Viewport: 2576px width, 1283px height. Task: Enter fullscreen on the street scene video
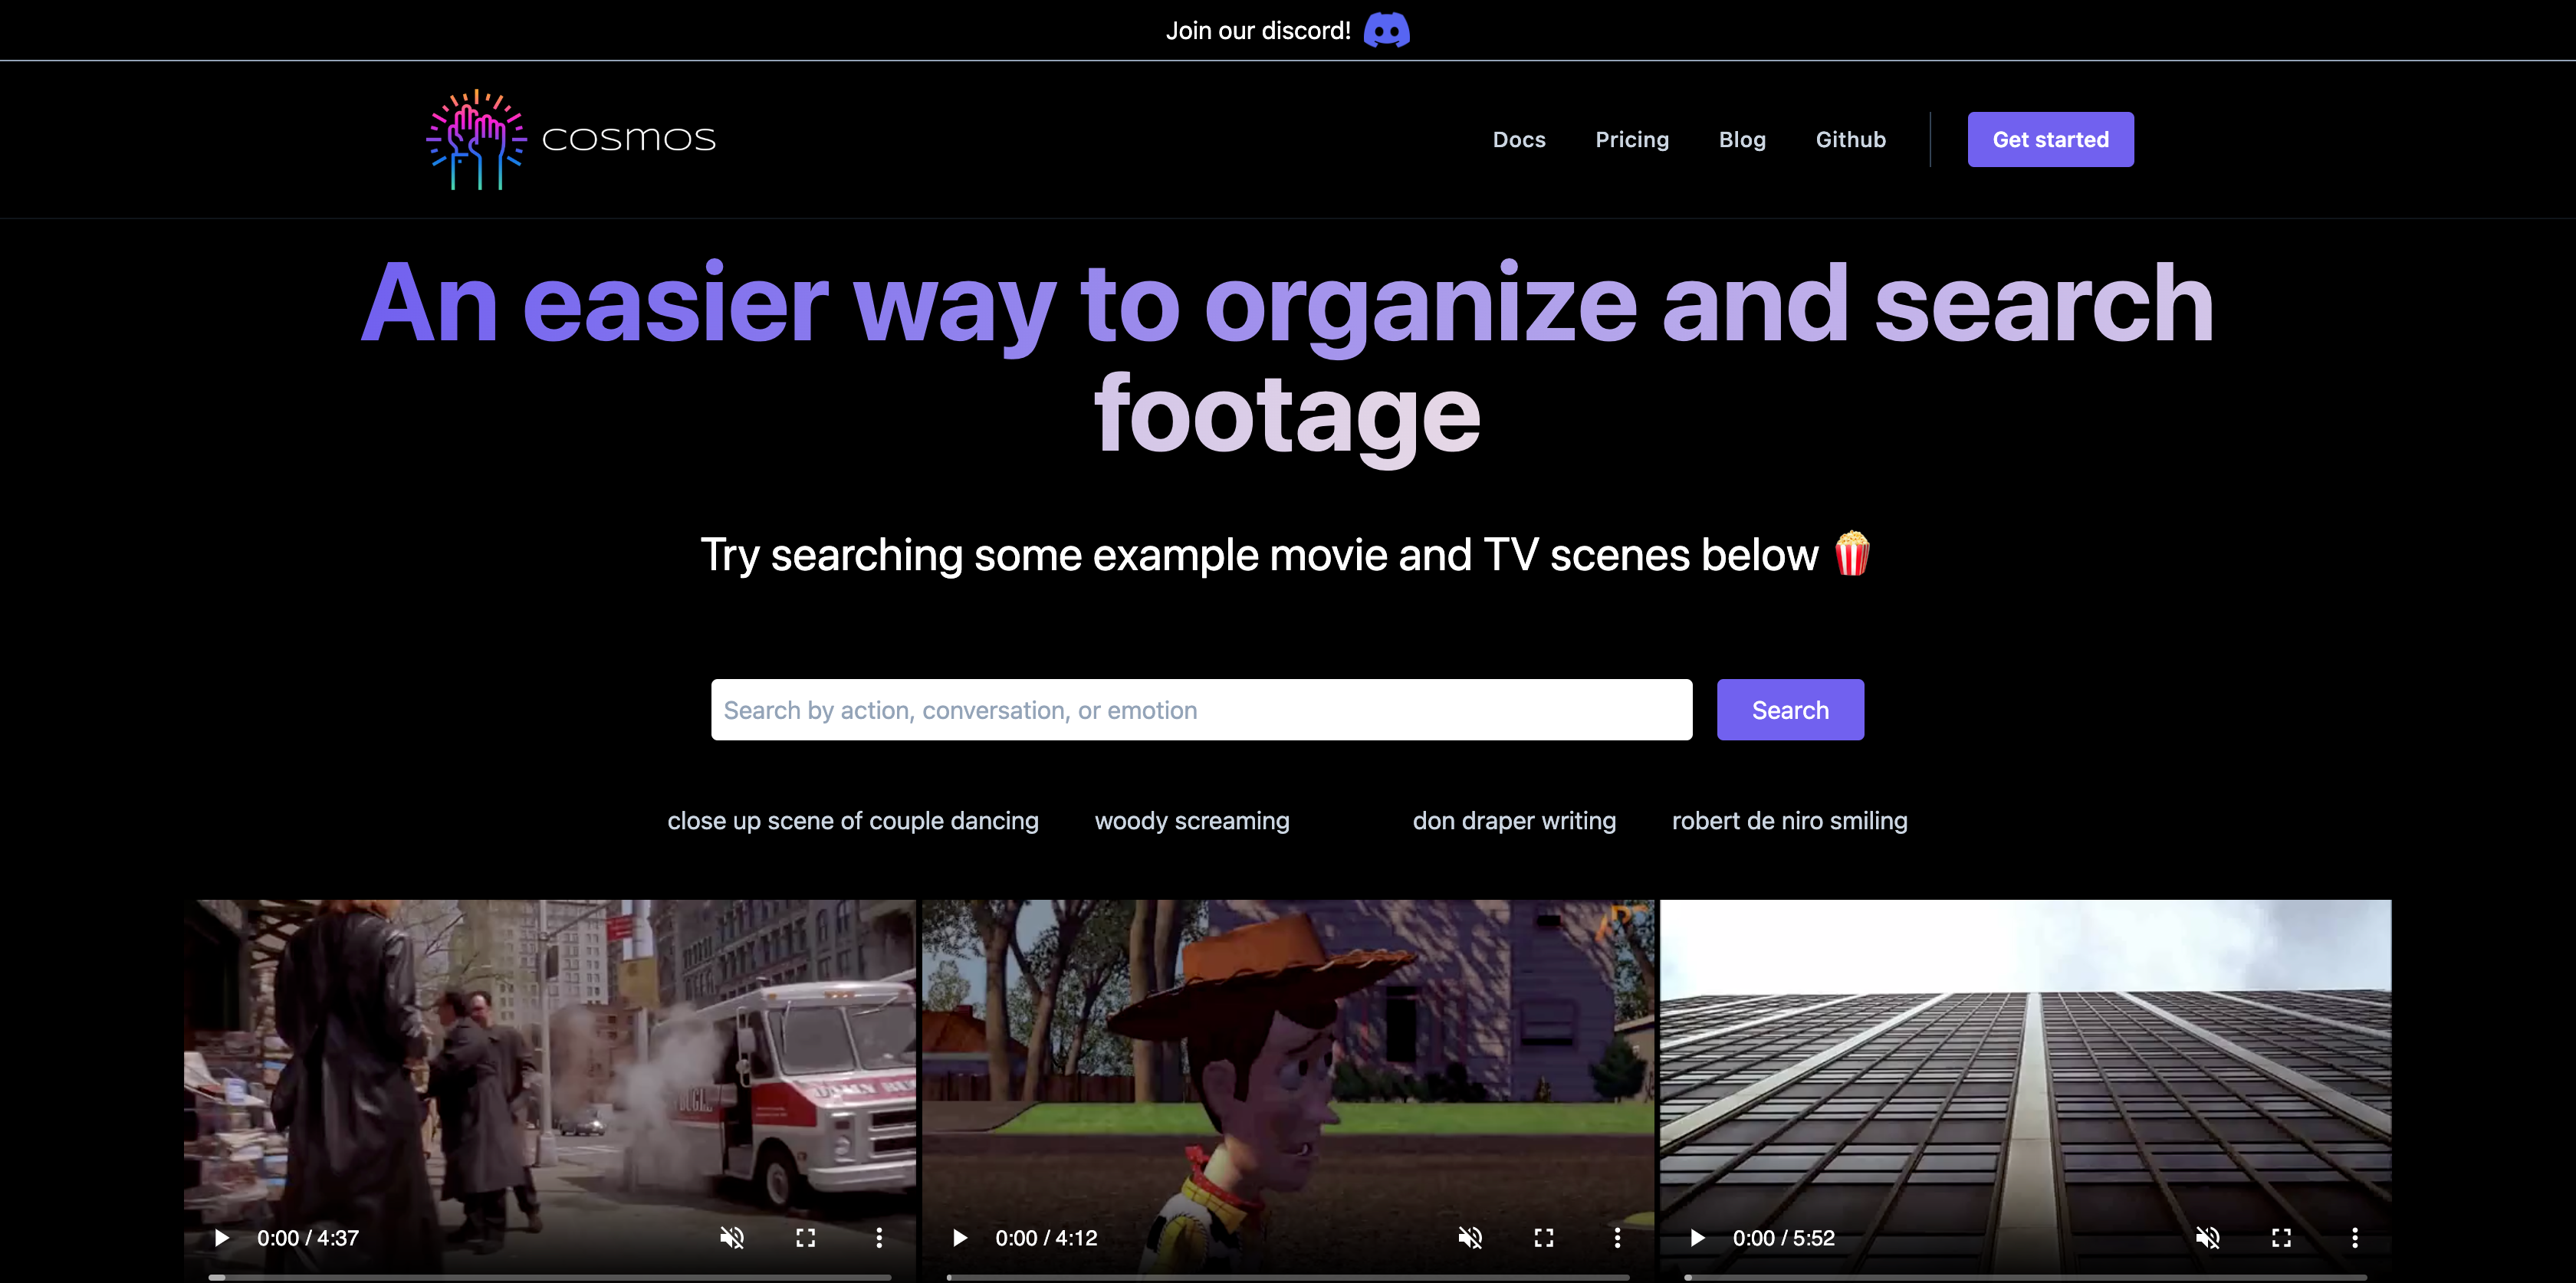[x=805, y=1238]
